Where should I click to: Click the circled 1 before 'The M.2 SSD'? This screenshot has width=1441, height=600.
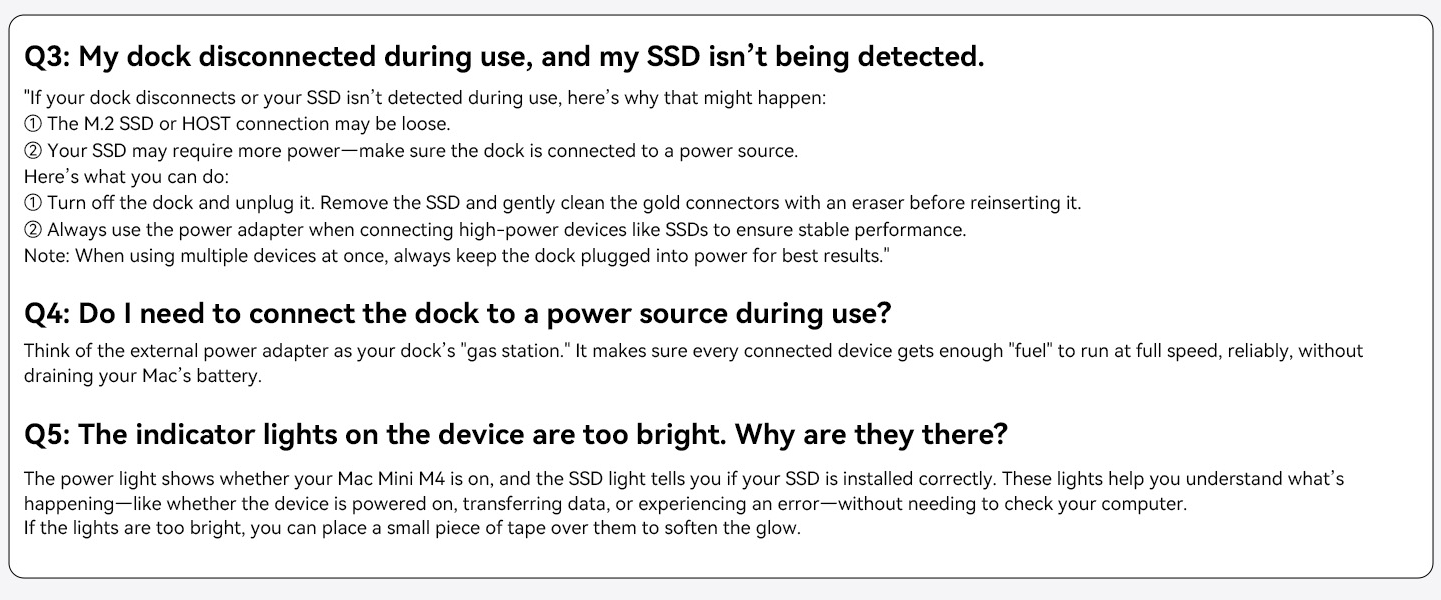pyautogui.click(x=33, y=125)
